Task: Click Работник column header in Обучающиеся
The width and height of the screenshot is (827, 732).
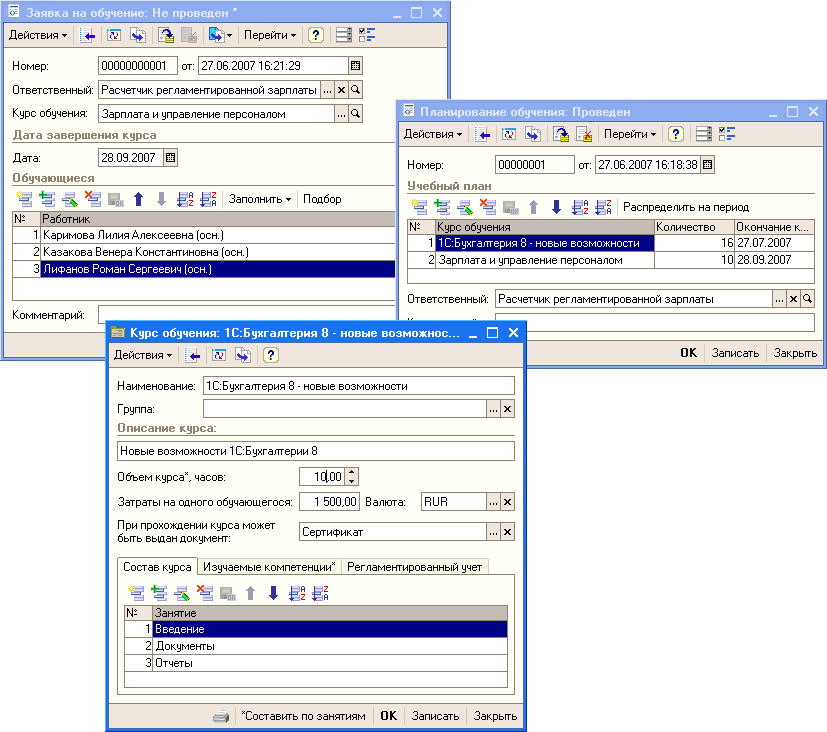Action: [218, 219]
